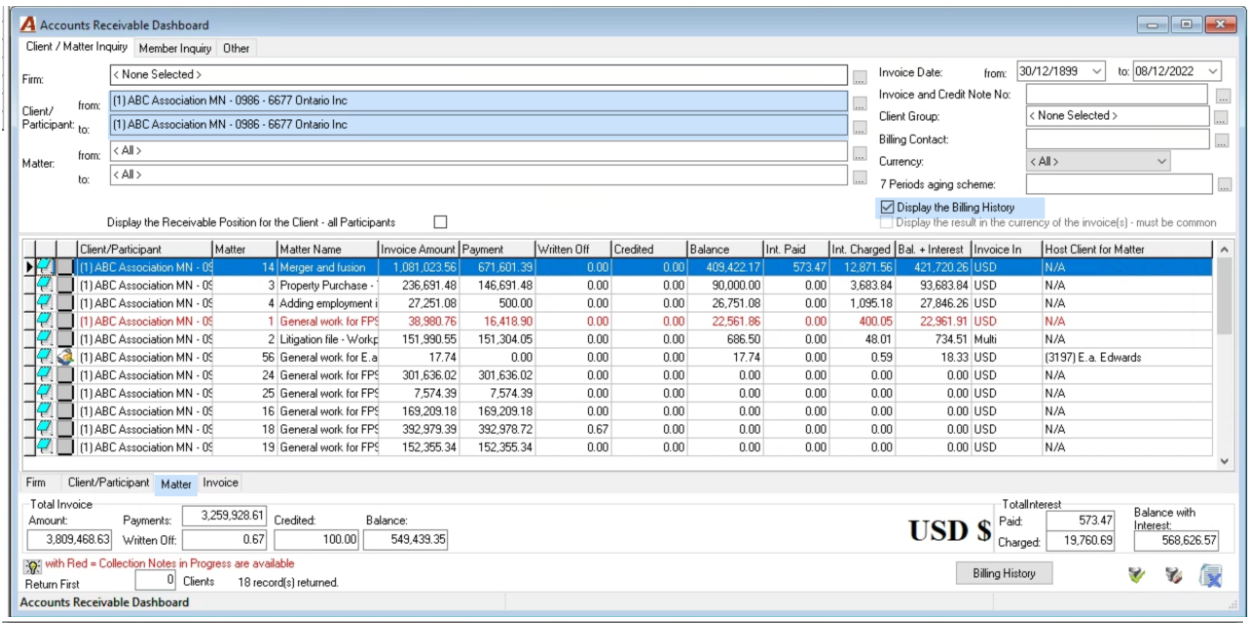Click the Invoice and Credit Note No field
The height and width of the screenshot is (623, 1249).
tap(1117, 94)
